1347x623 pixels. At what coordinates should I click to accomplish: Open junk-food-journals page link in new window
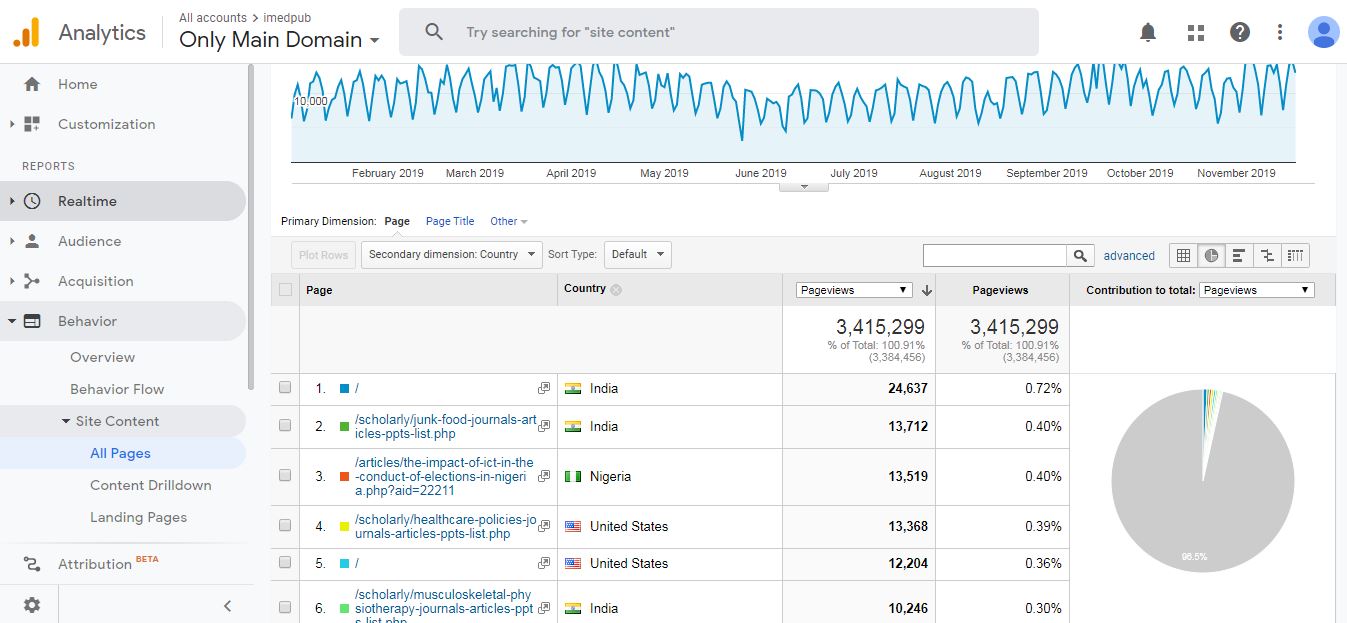tap(544, 426)
